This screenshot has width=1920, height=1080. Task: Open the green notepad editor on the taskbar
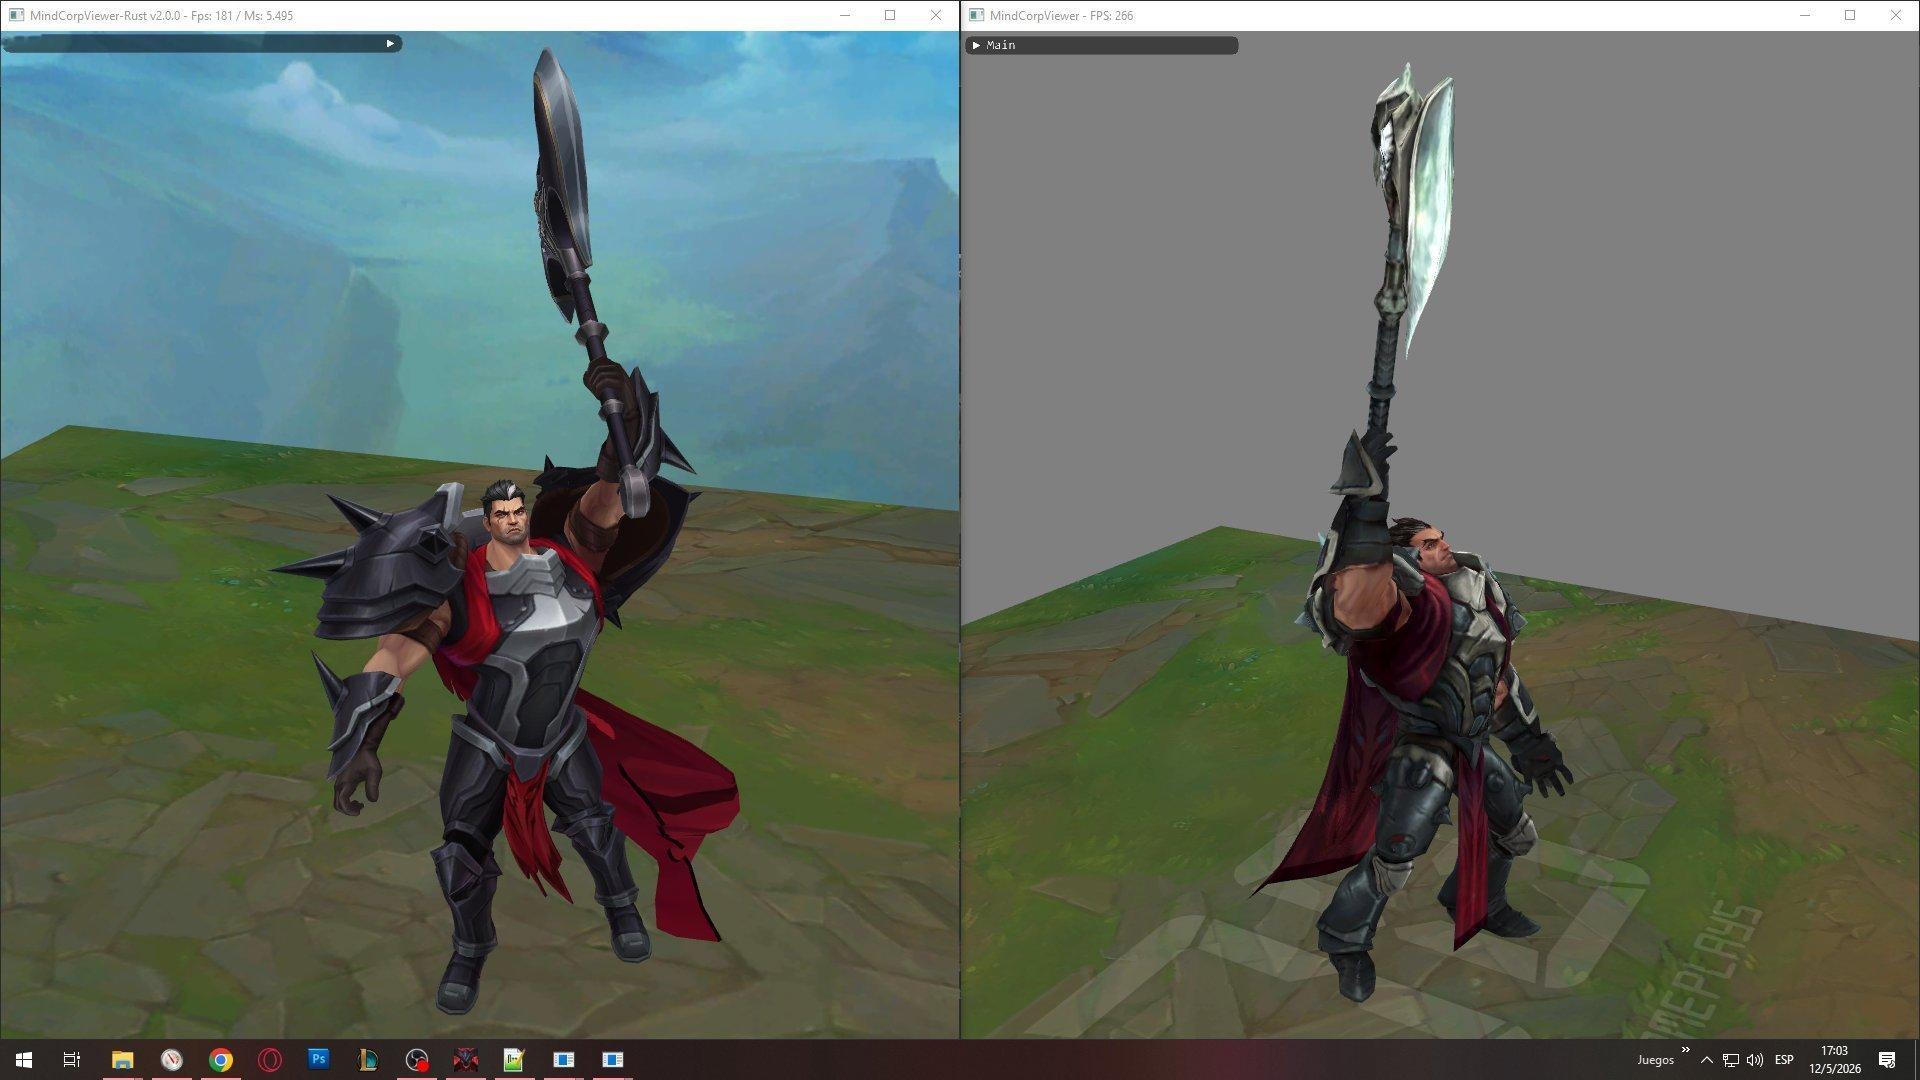tap(515, 1060)
